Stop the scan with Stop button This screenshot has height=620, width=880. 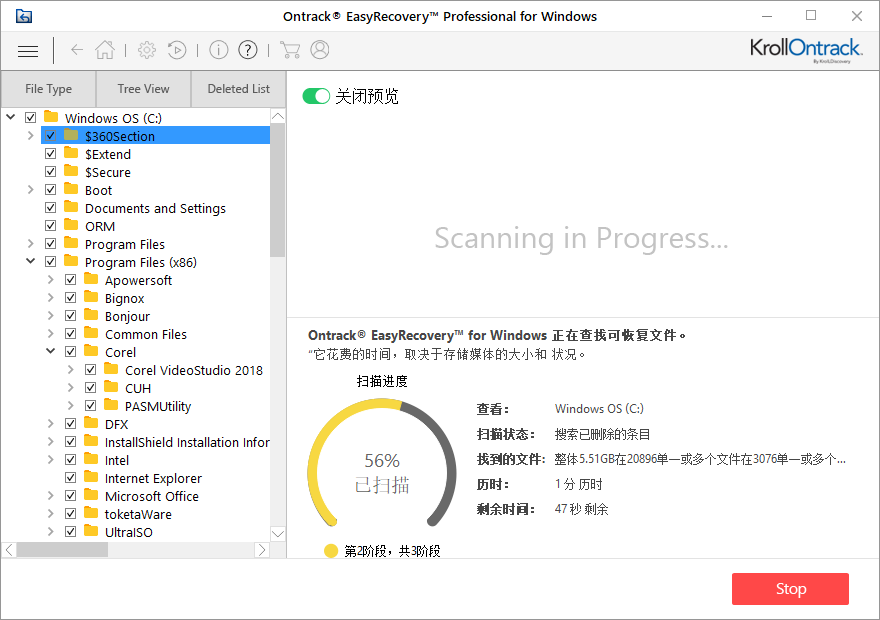click(x=790, y=589)
